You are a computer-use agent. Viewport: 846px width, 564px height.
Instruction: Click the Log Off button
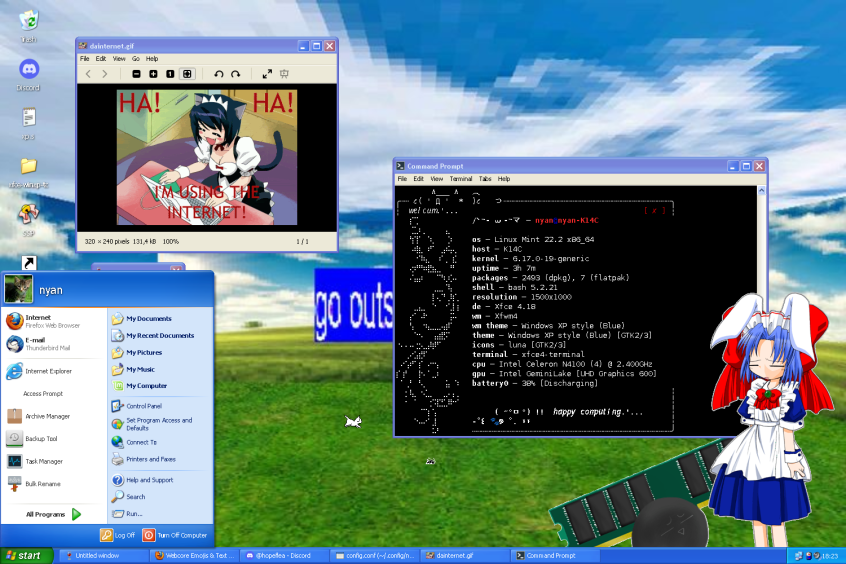pos(118,535)
